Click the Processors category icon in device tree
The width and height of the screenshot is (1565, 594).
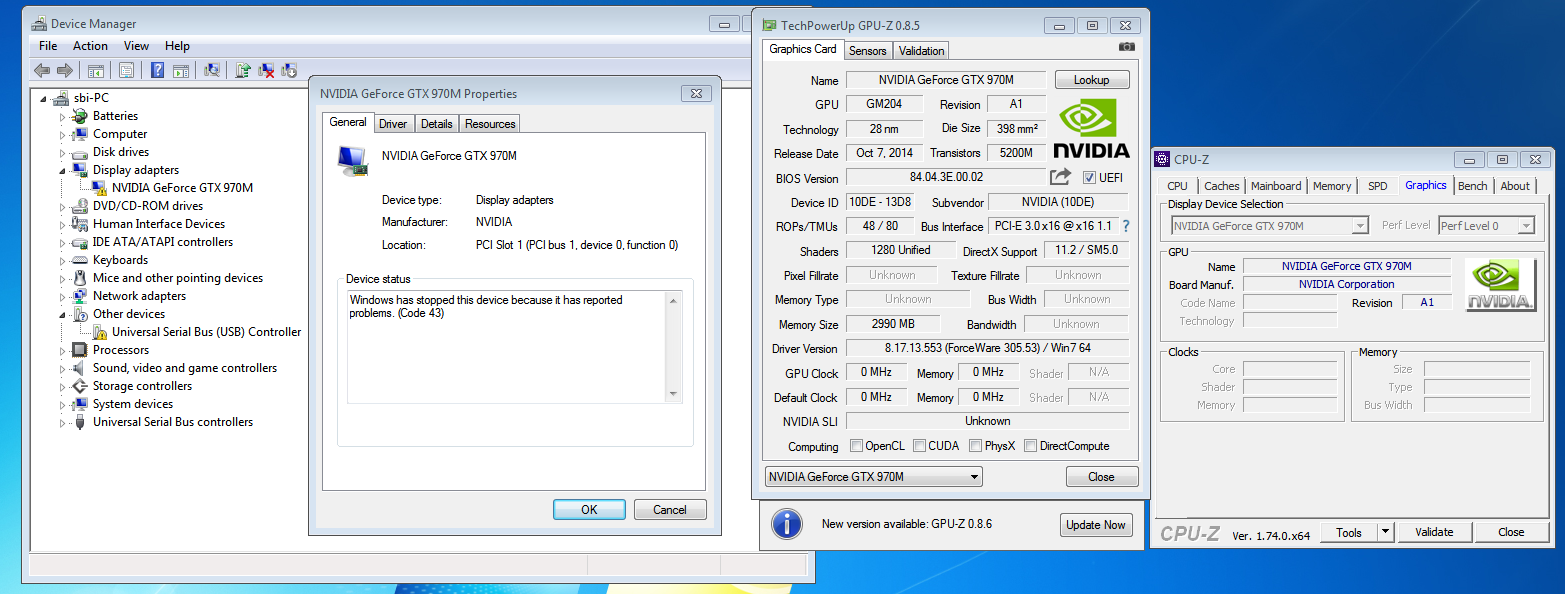coord(80,350)
